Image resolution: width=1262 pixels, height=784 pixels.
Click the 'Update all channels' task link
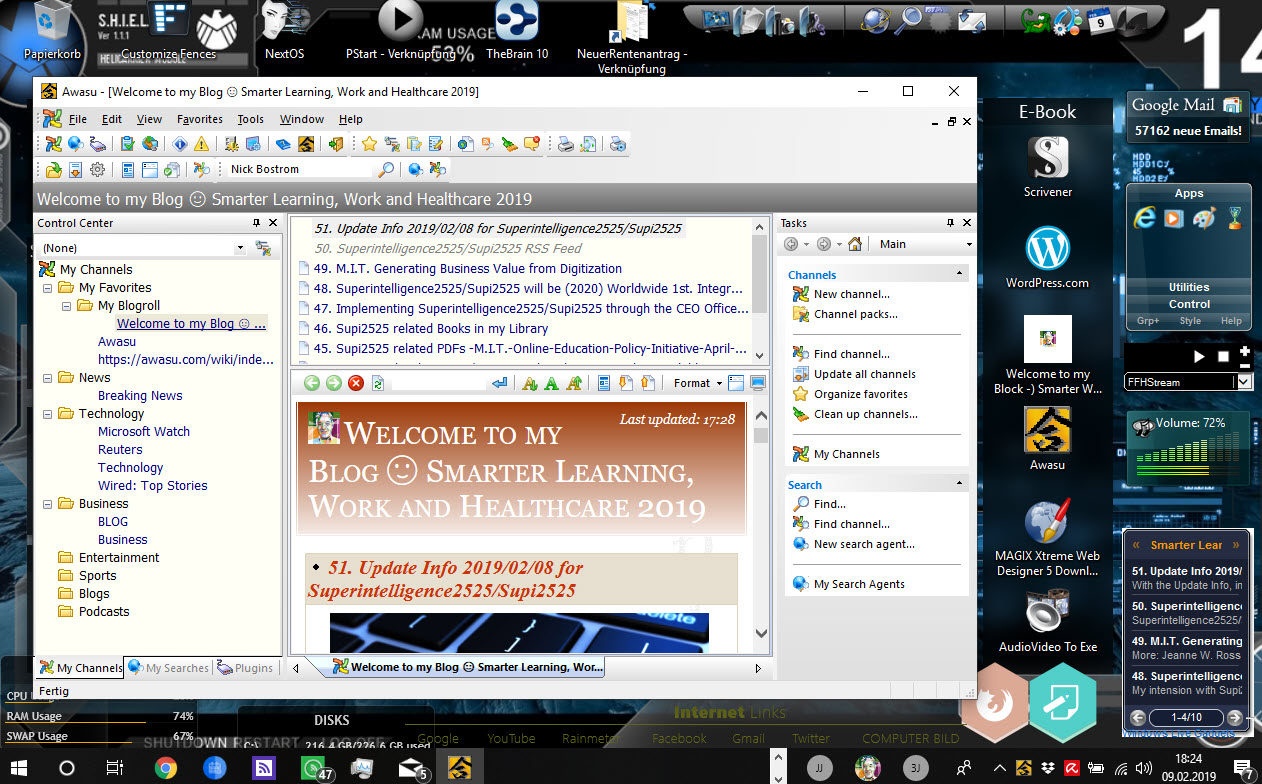pyautogui.click(x=864, y=374)
